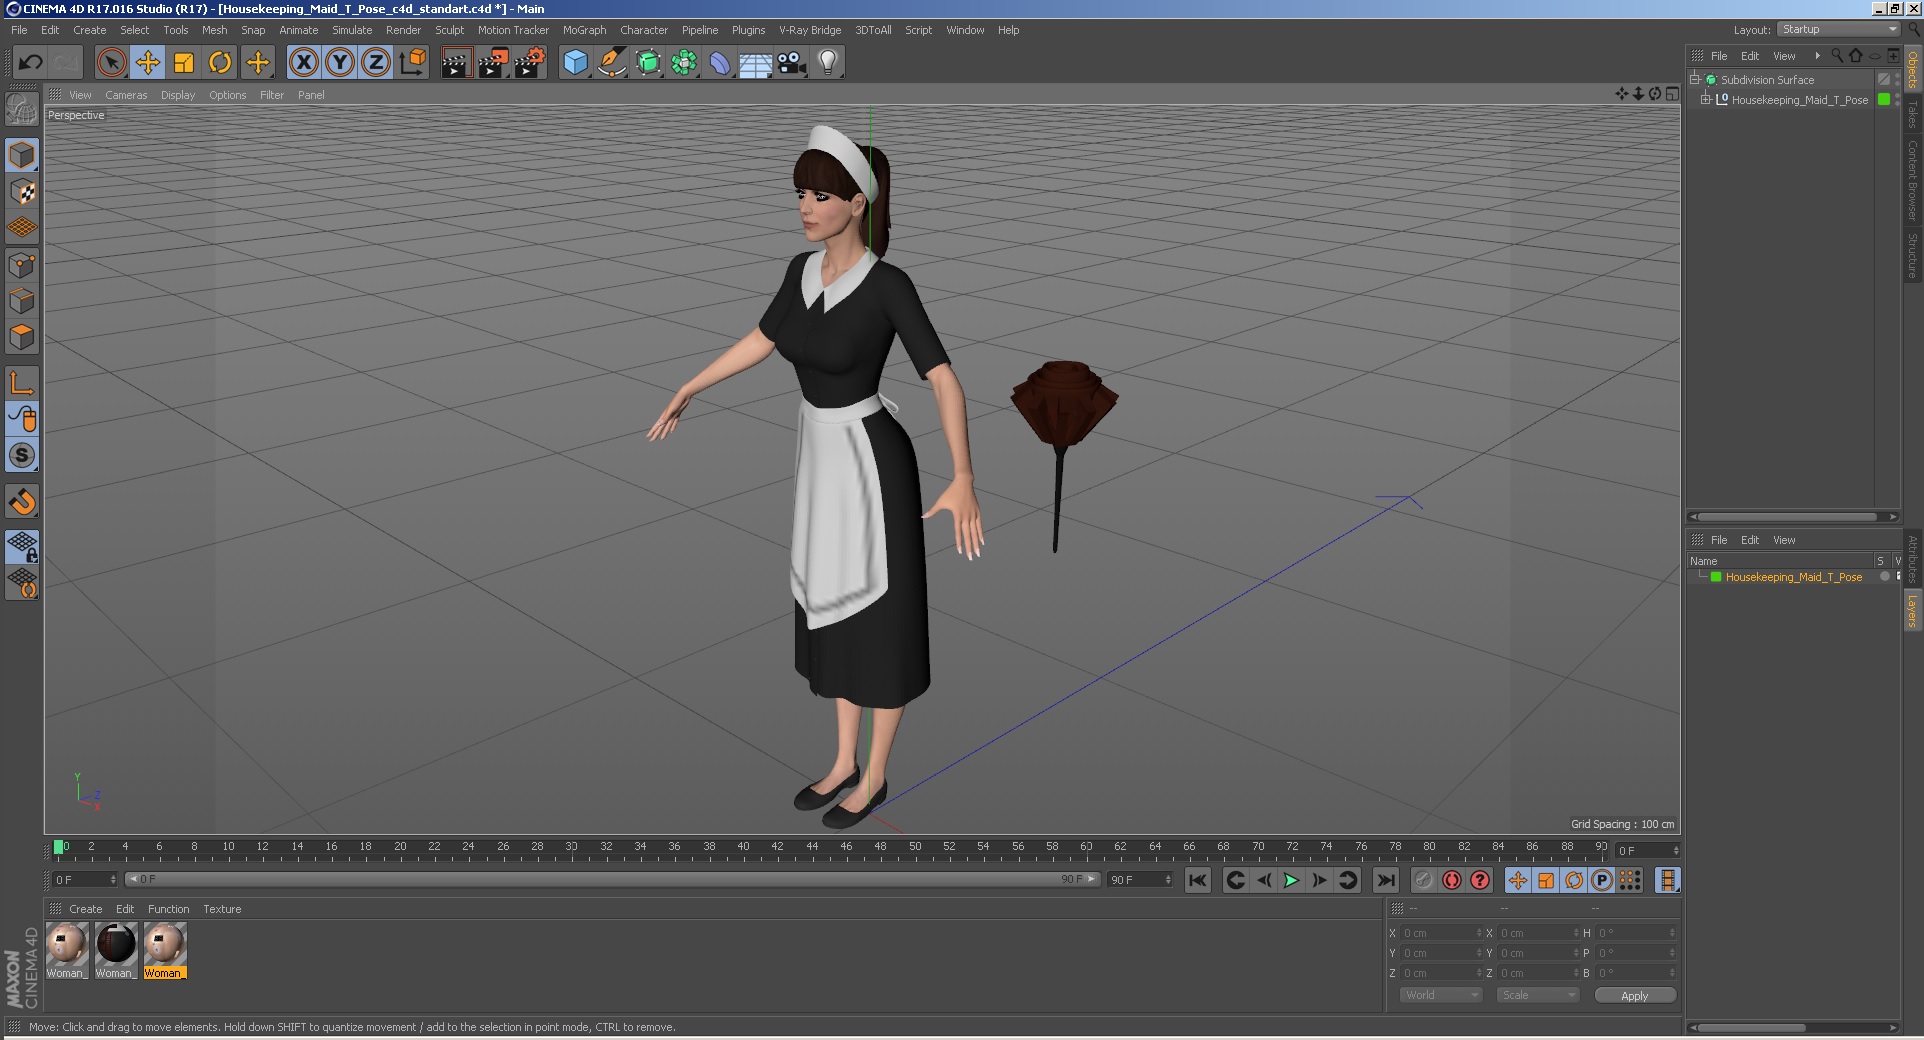Open the Layout Startup dropdown
Screen dimensions: 1924x1040
coord(1838,29)
